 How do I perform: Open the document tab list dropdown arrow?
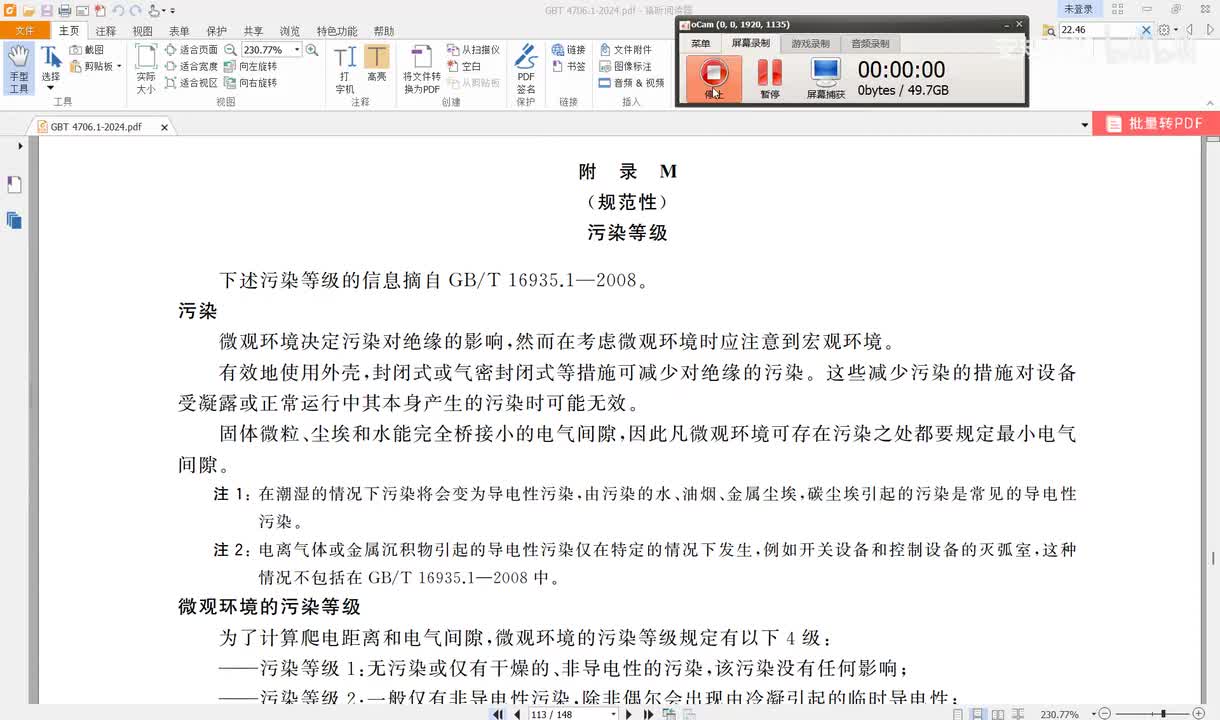point(1085,126)
